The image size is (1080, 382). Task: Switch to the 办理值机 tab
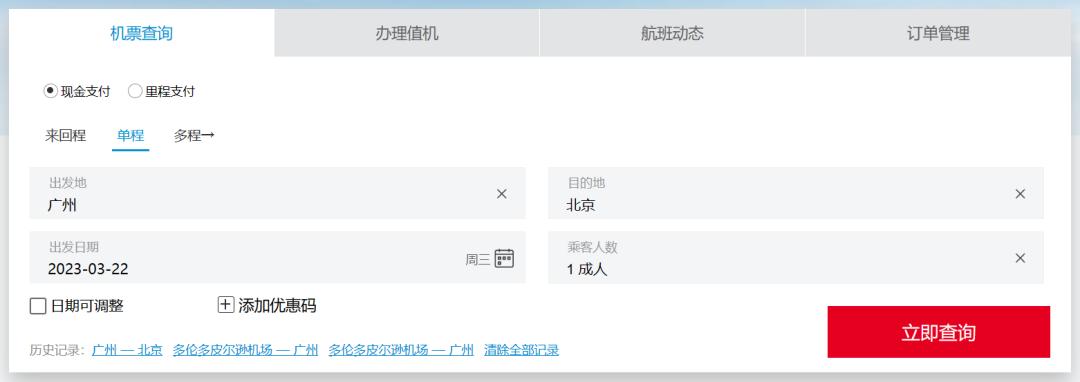[406, 33]
